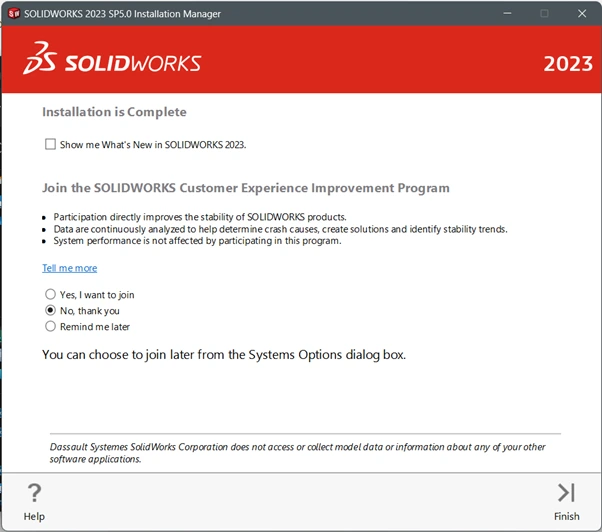Click the 2023 year label in banner
The image size is (602, 532).
click(568, 64)
